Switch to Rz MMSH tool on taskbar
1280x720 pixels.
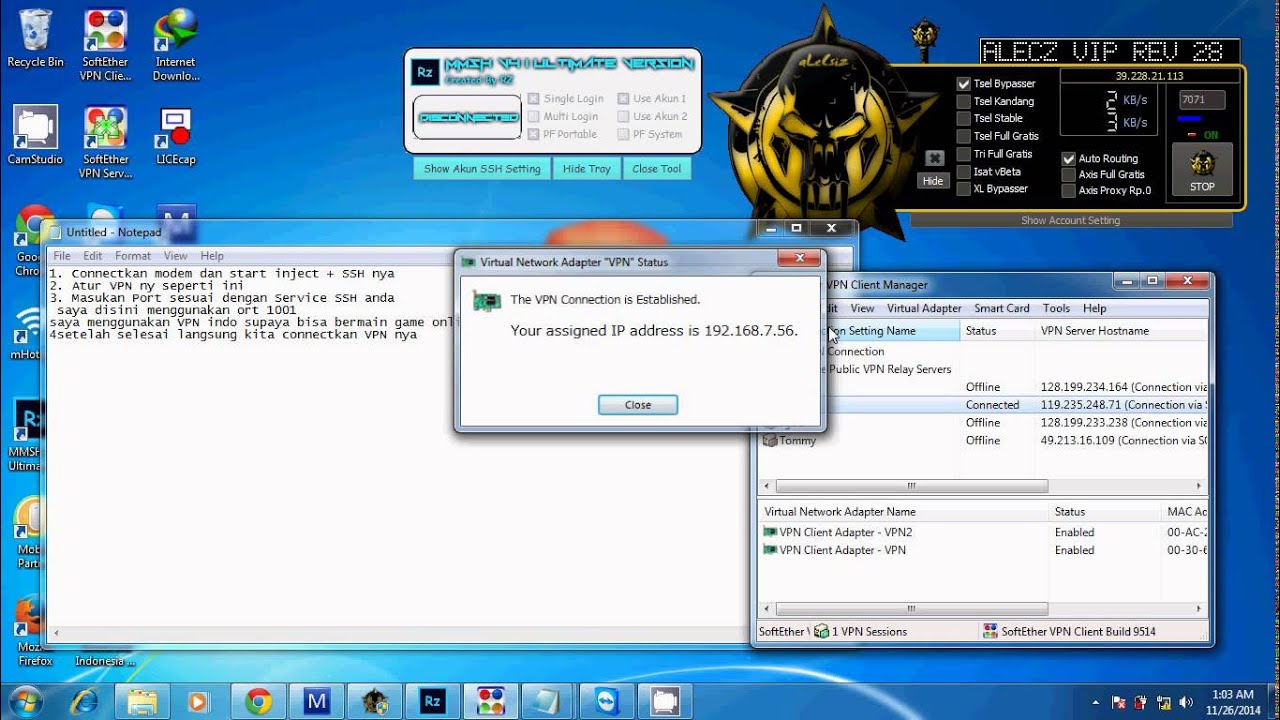tap(432, 701)
